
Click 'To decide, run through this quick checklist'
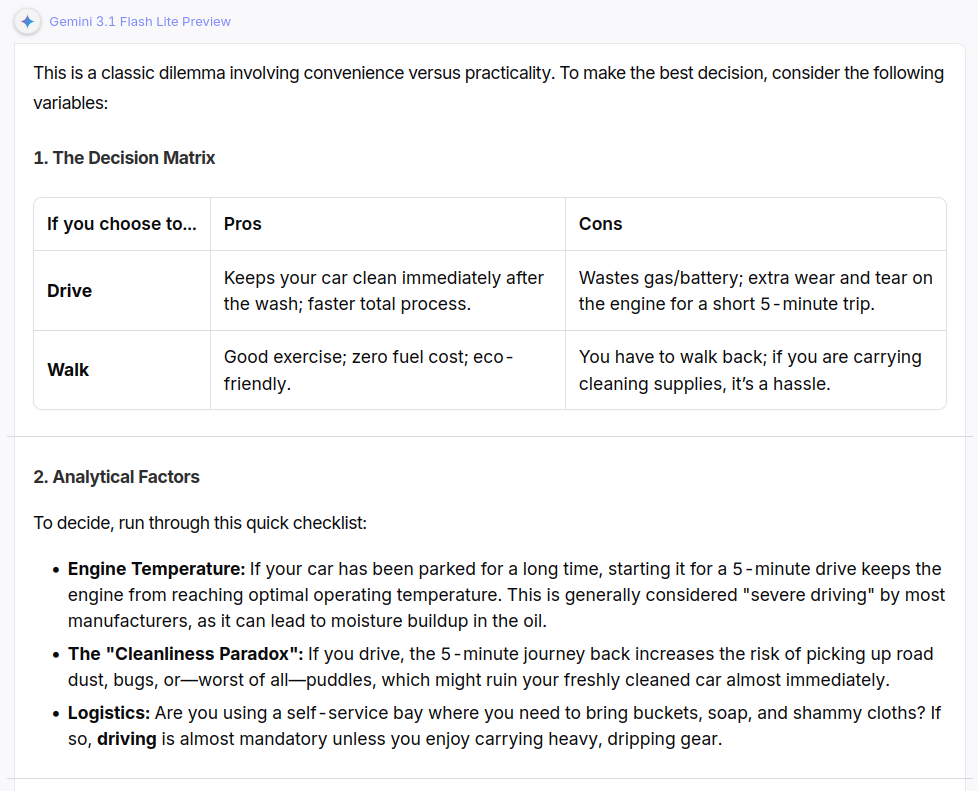point(200,523)
